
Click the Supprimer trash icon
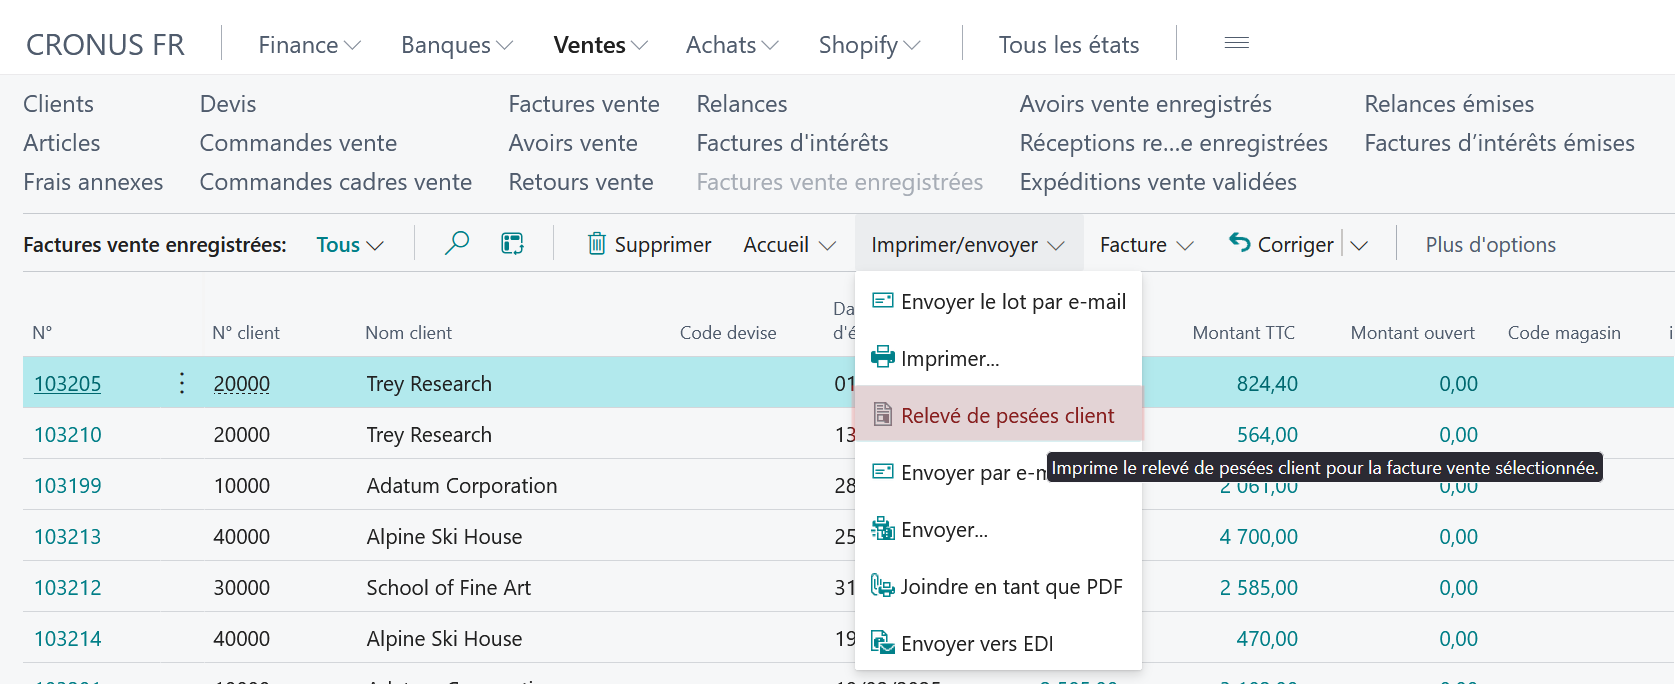coord(597,243)
